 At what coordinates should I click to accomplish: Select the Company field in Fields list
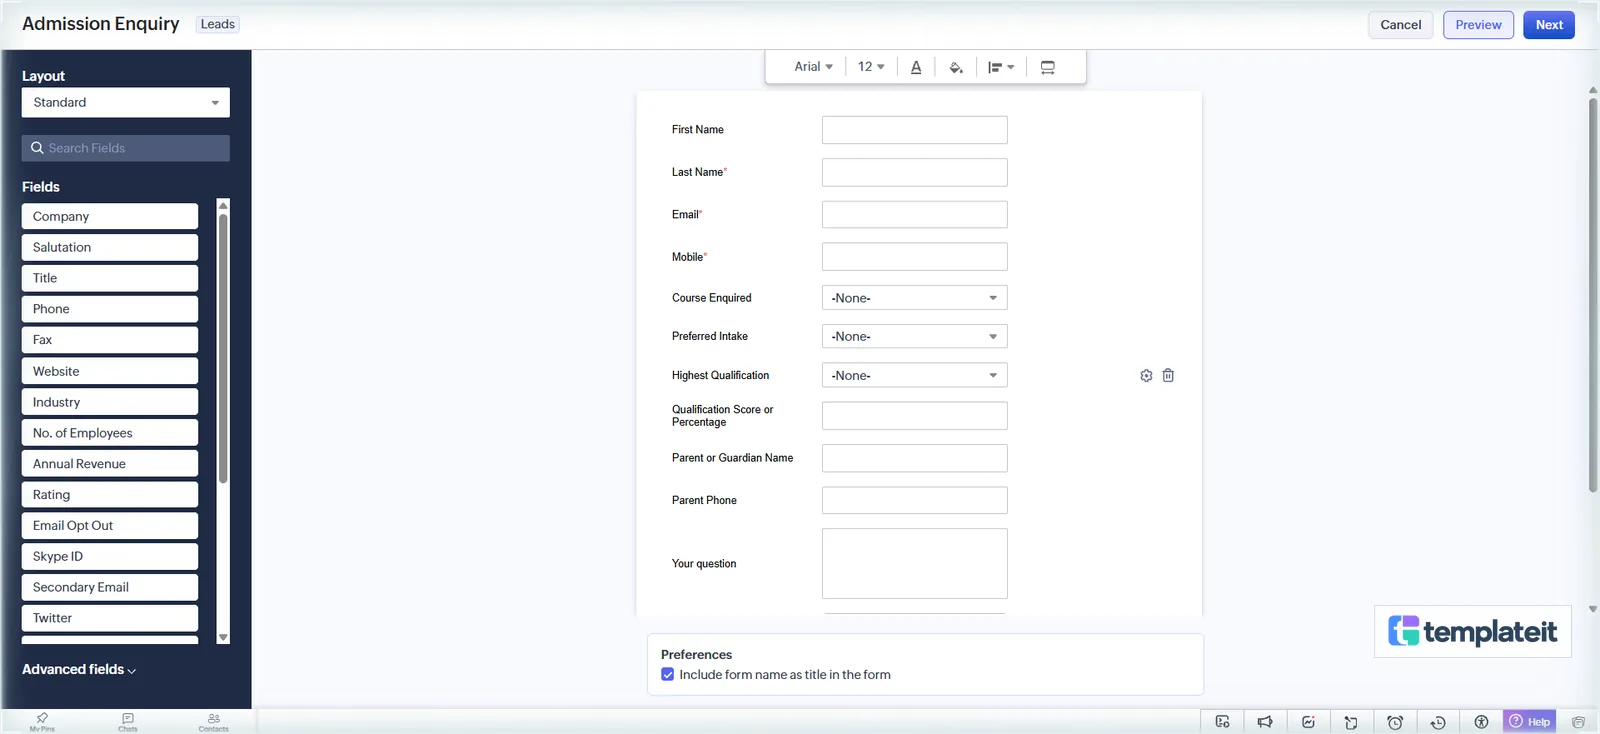110,217
